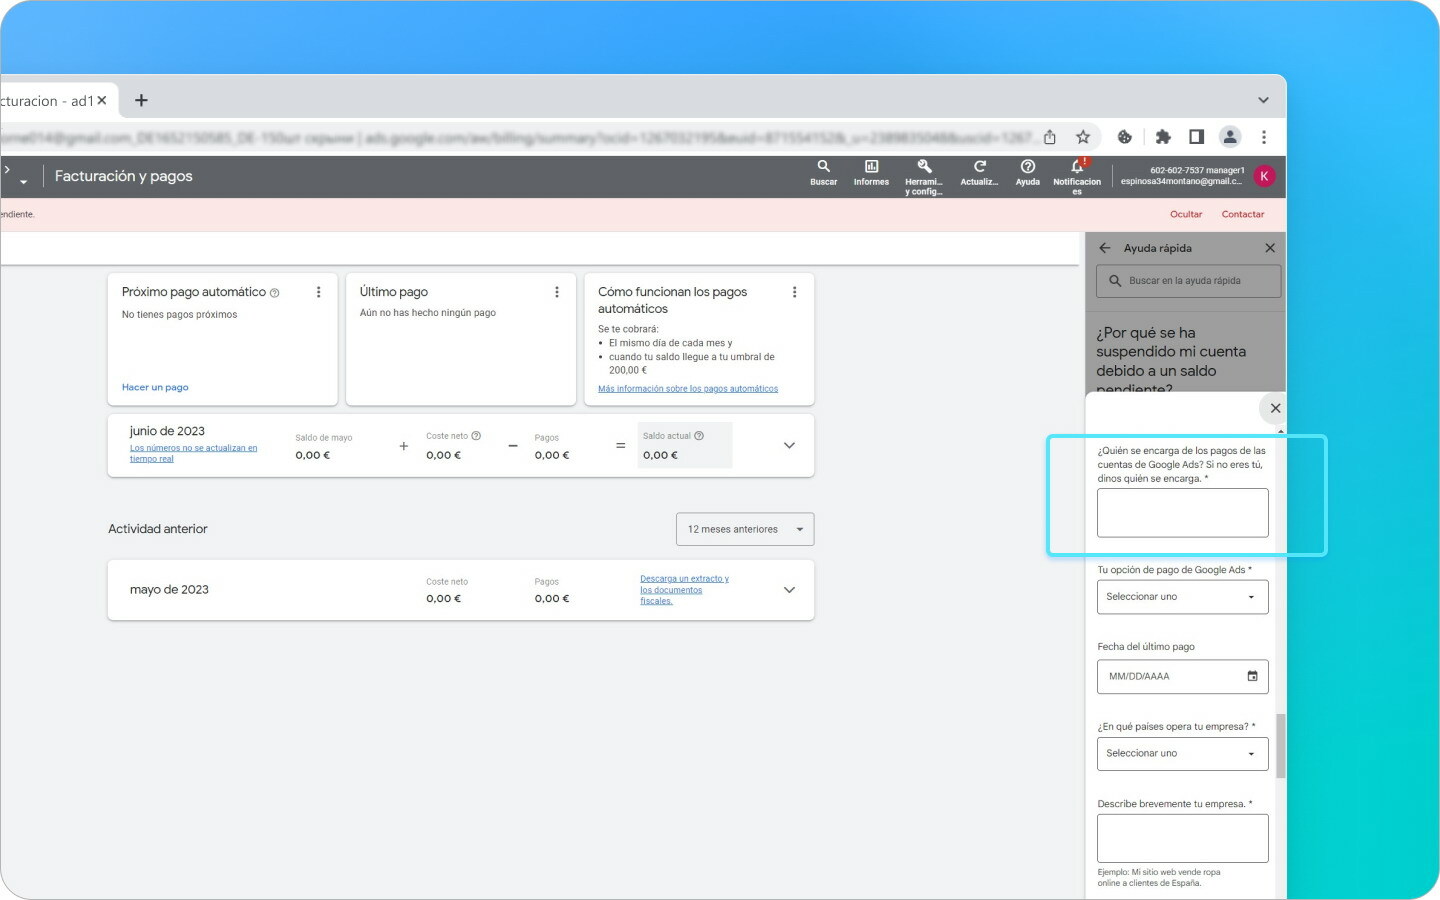Click the account email in header
This screenshot has width=1440, height=900.
(x=1181, y=182)
